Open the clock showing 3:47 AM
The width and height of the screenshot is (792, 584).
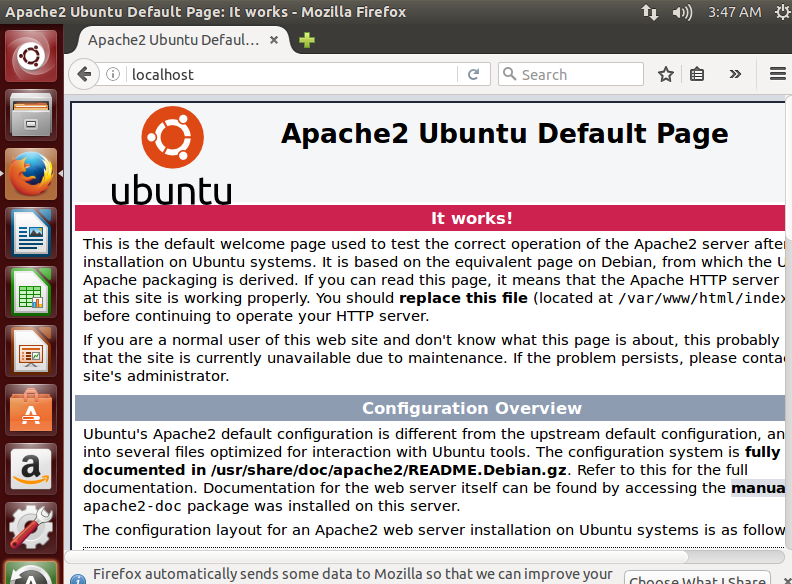[x=734, y=12]
